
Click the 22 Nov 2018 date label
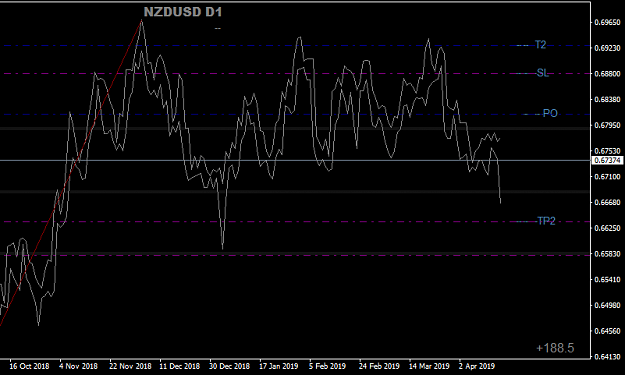point(130,366)
